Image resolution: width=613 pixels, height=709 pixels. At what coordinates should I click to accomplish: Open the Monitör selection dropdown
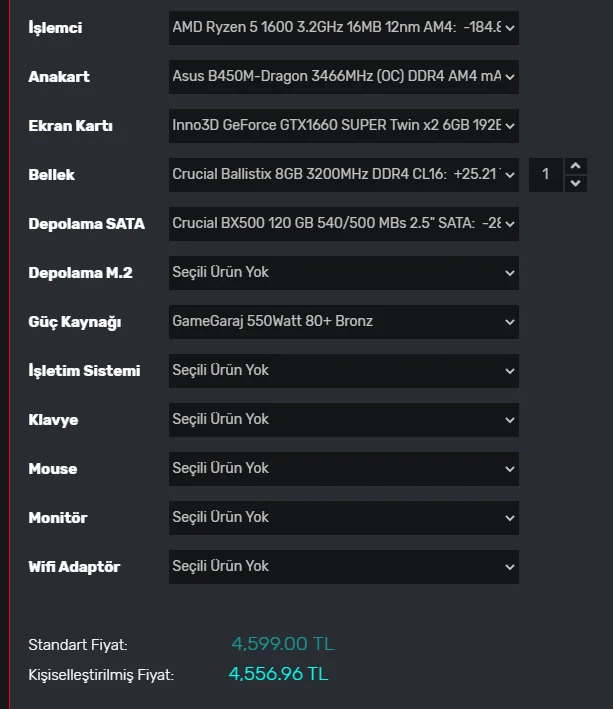coord(343,517)
